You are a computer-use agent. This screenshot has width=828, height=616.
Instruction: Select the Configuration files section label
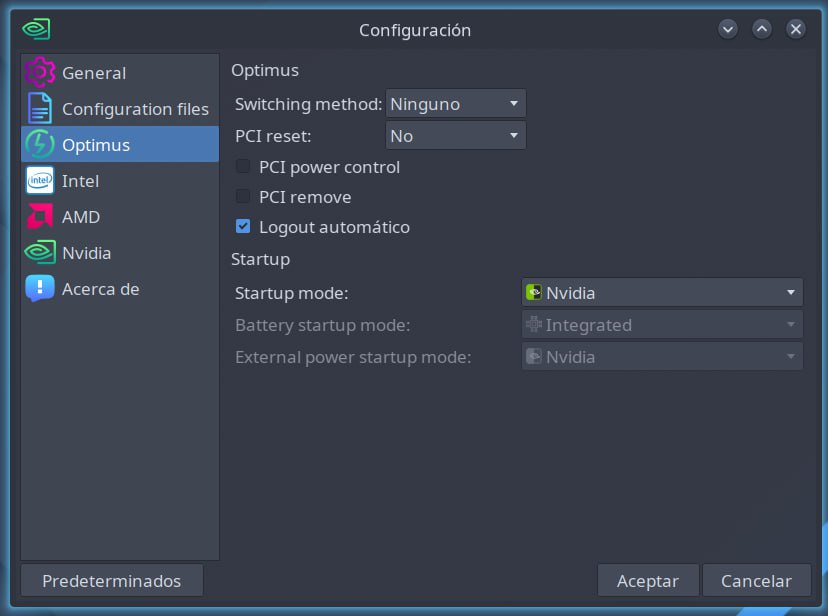[x=135, y=109]
